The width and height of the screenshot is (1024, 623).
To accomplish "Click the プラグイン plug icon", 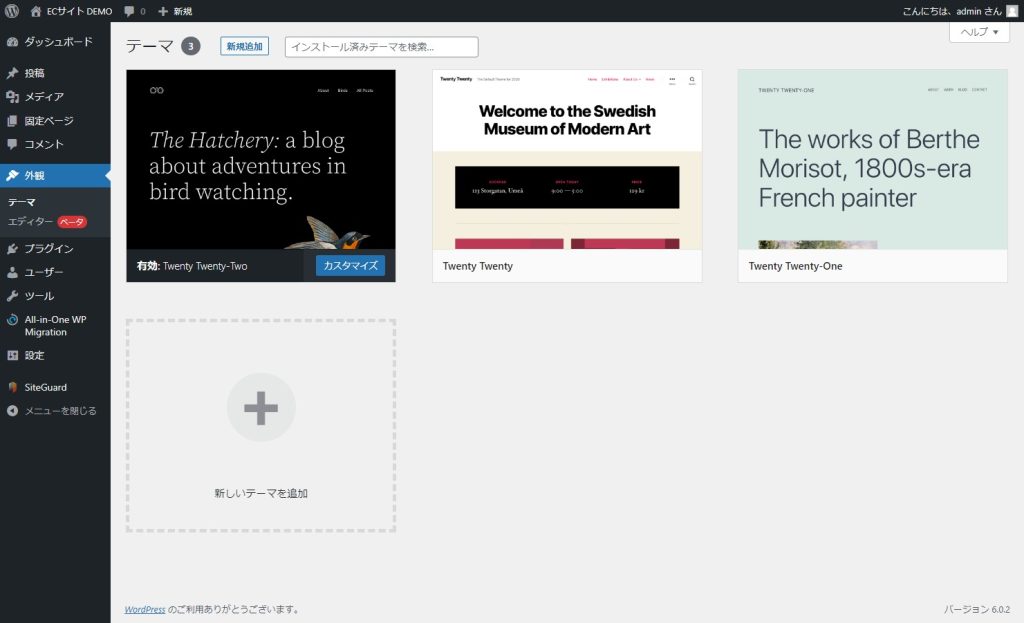I will (x=12, y=249).
